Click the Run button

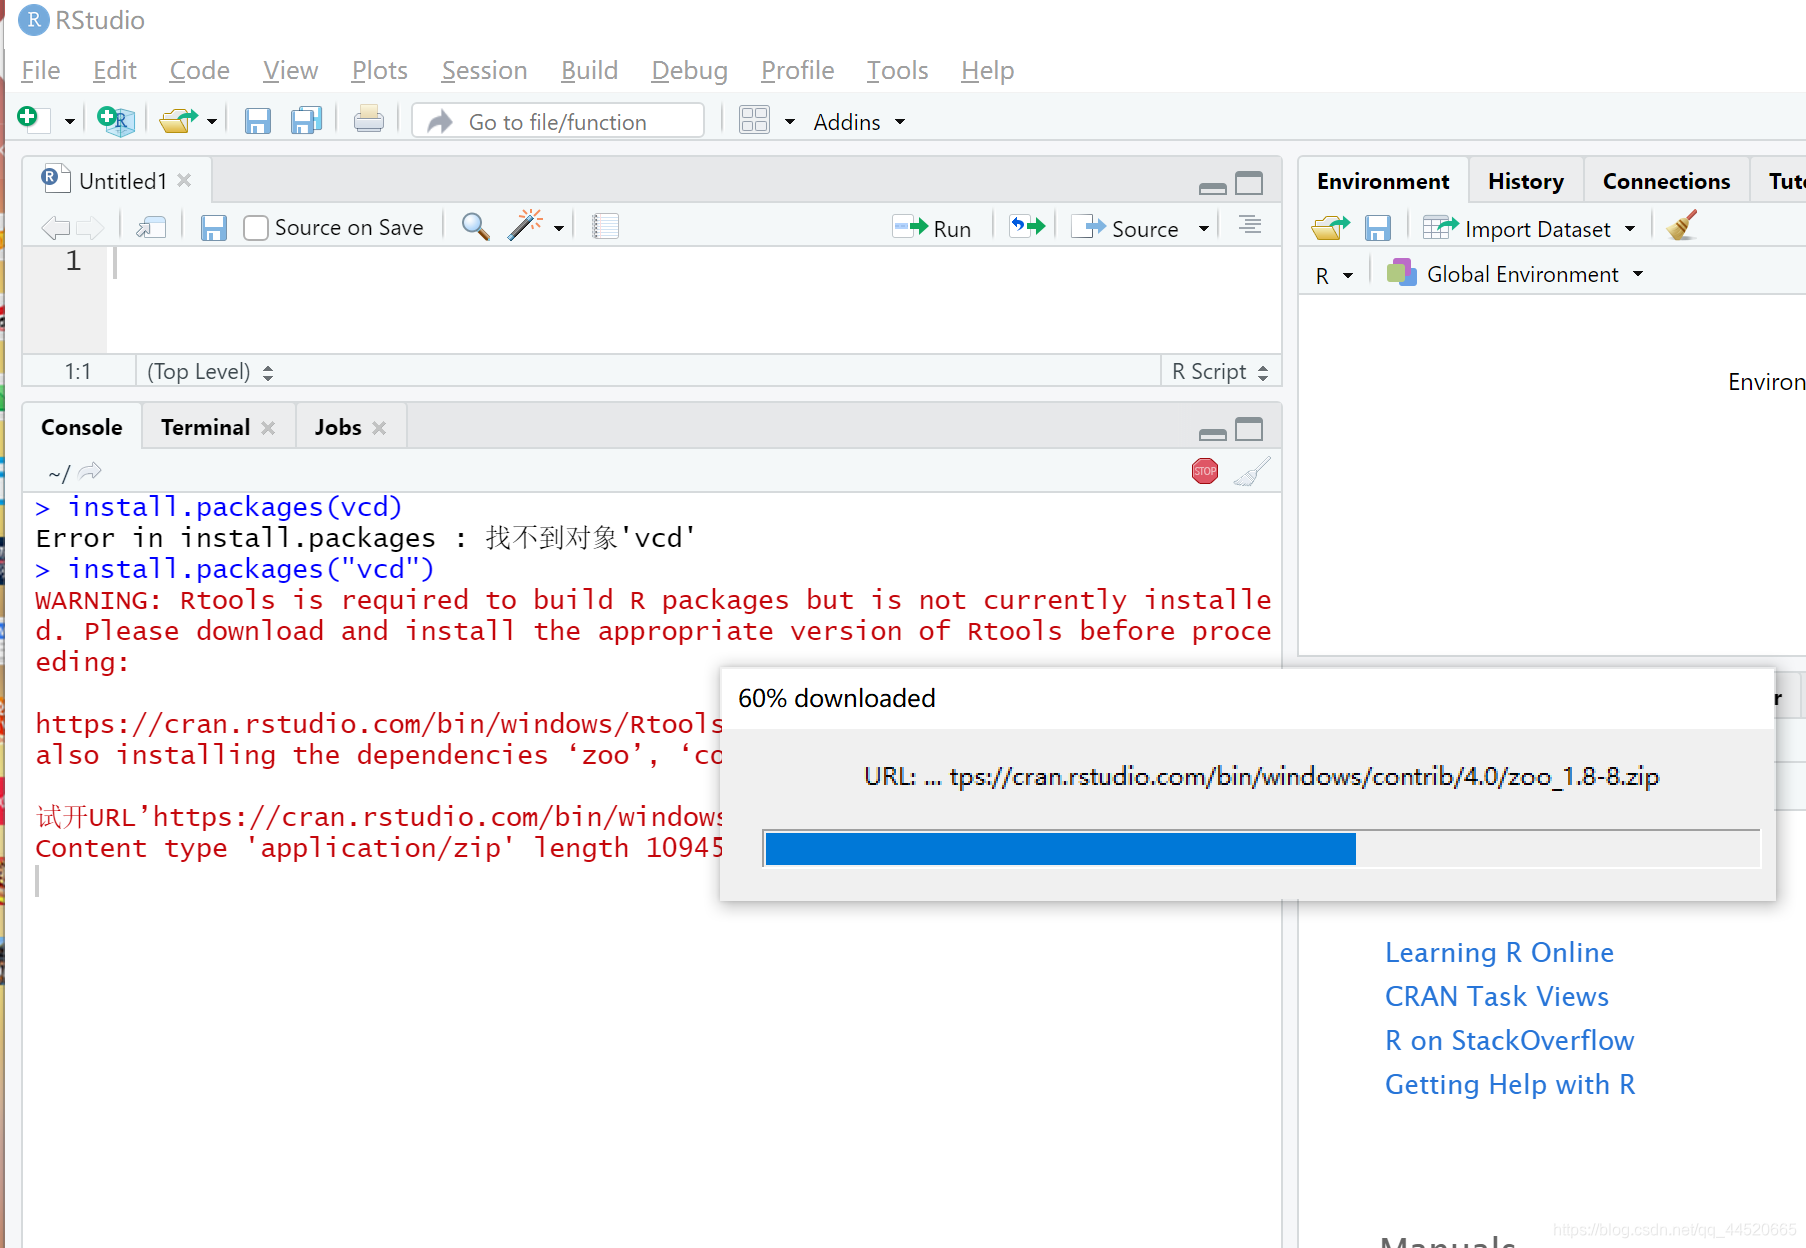(932, 228)
